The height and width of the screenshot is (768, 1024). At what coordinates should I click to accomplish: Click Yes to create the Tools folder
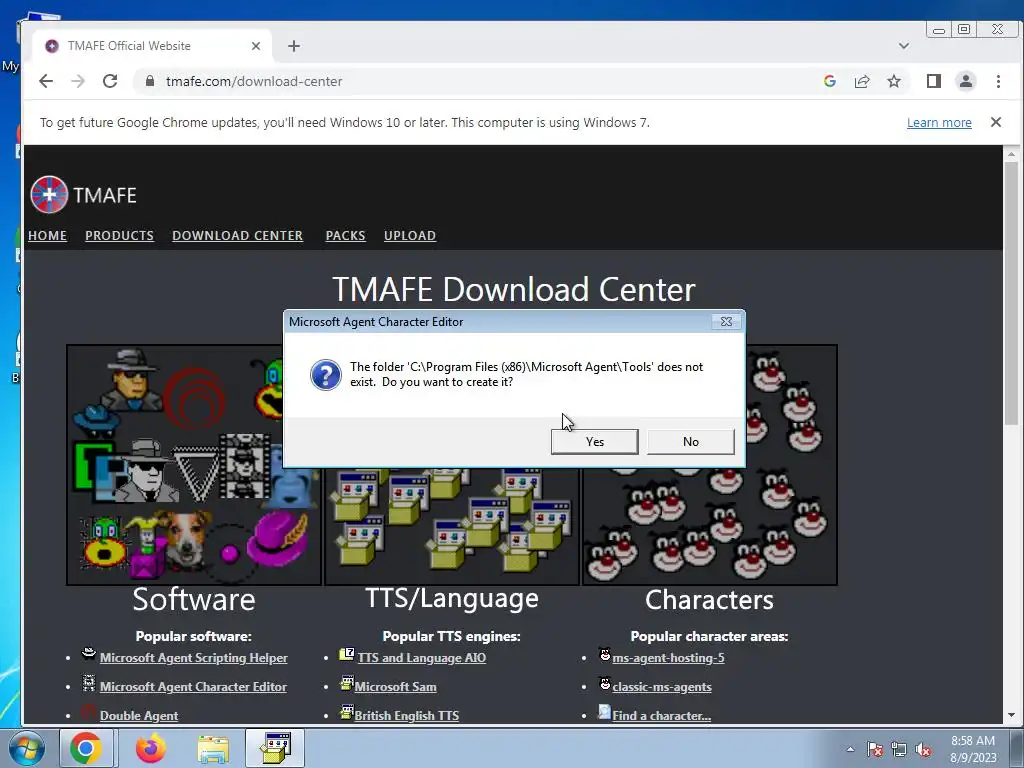(594, 441)
